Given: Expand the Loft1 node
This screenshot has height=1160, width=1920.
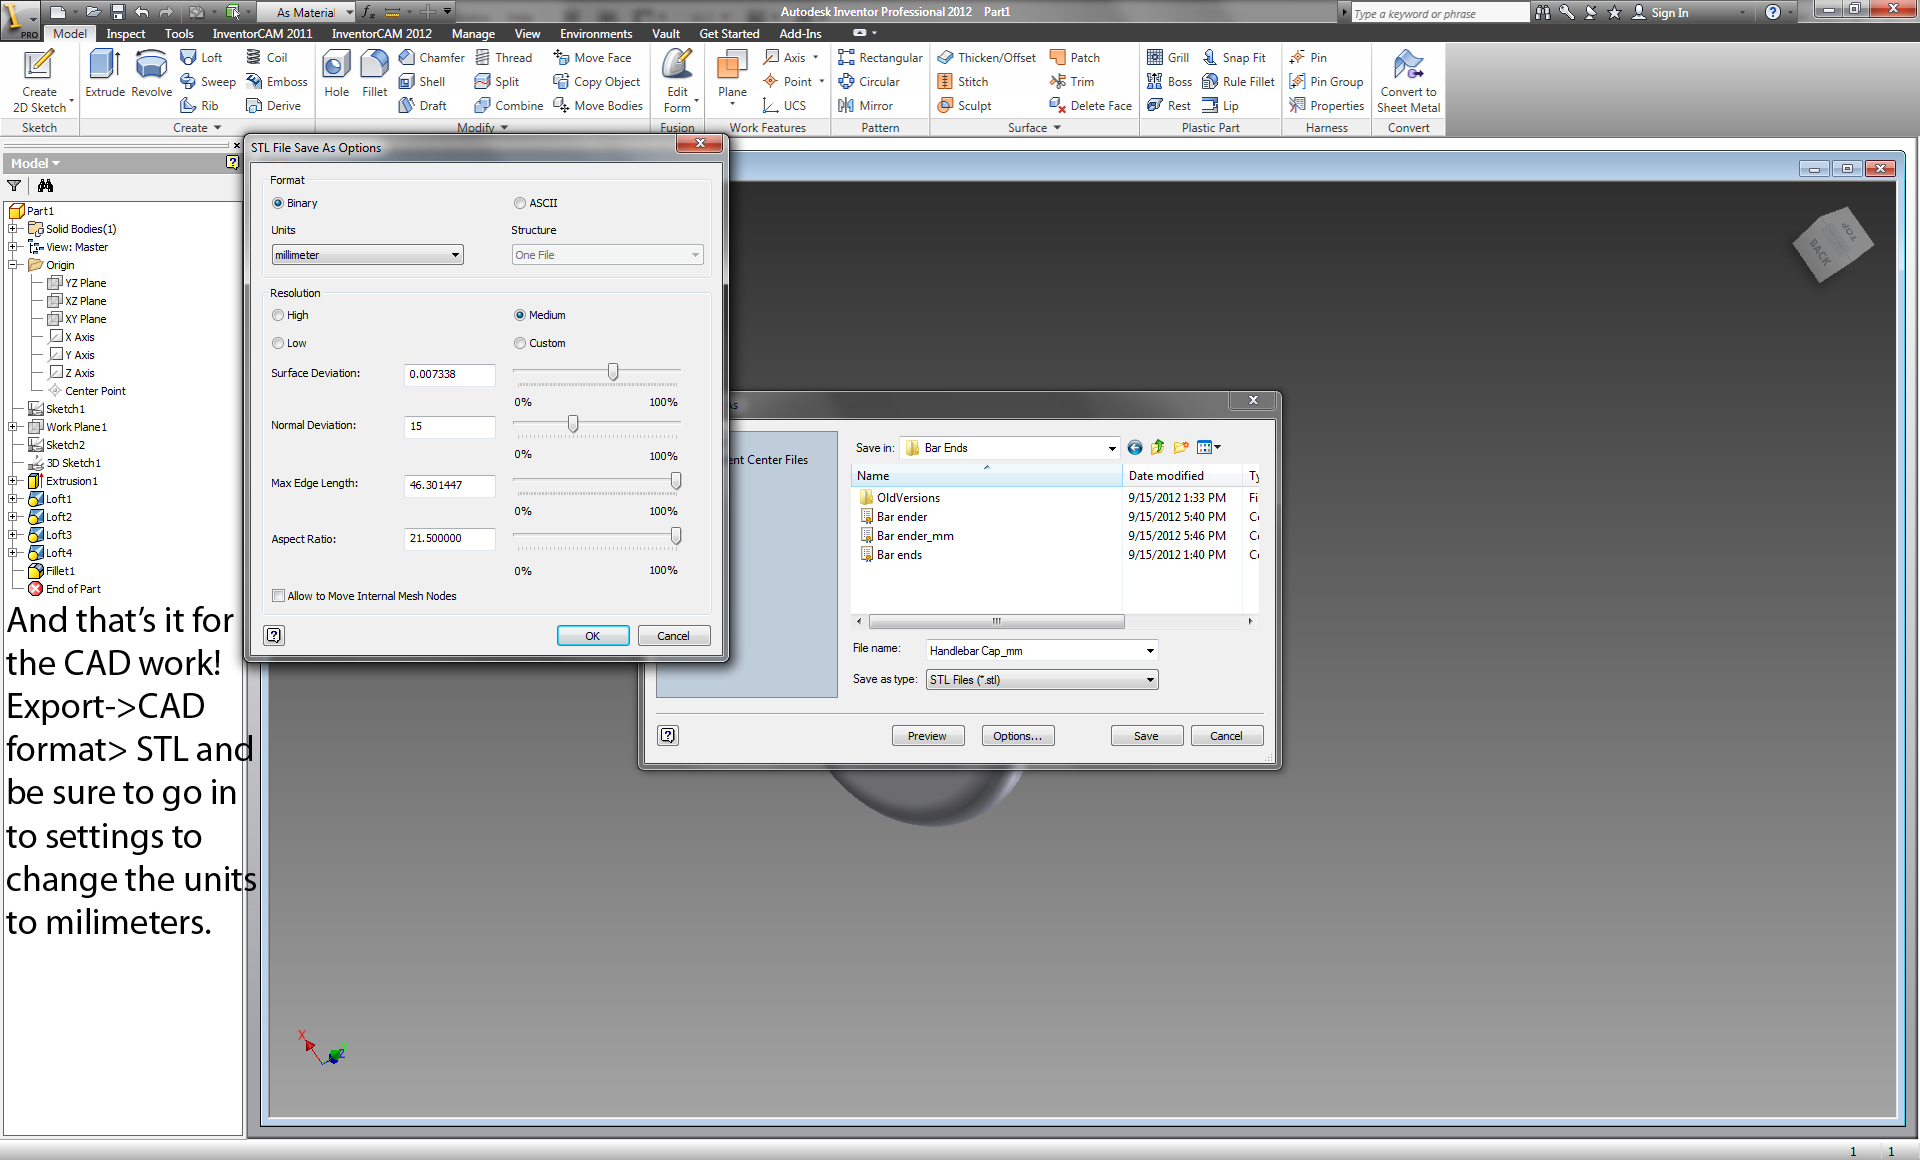Looking at the screenshot, I should pos(13,499).
